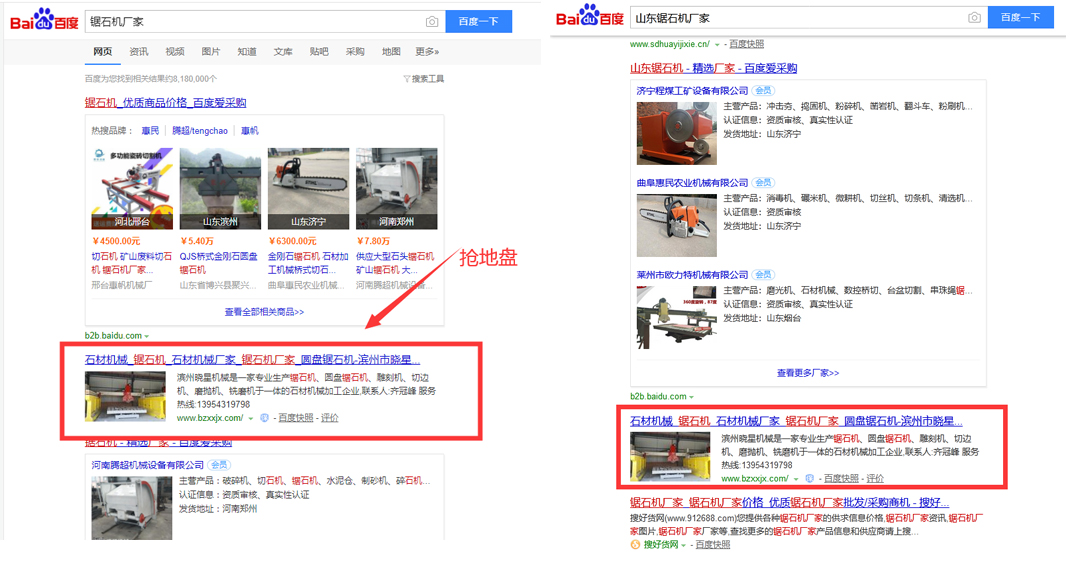Open 百度快照 beside 搜好货网
Viewport: 1080px width, 574px height.
coord(712,545)
